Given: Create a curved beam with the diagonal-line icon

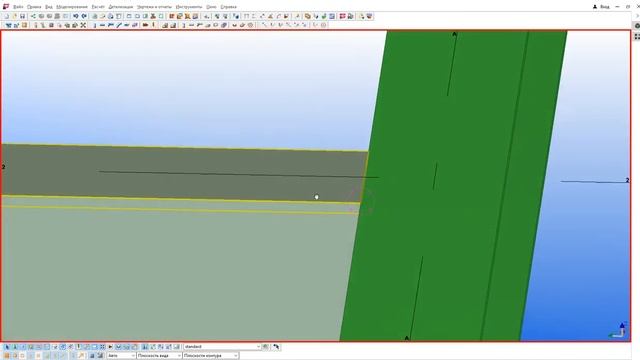Looking at the screenshot, I should 119,25.
